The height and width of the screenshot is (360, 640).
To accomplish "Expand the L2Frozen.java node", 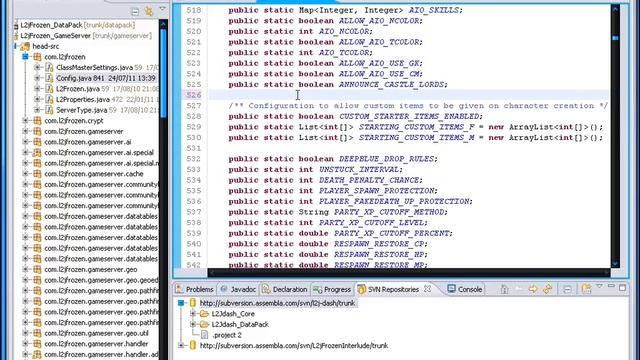I will point(37,89).
